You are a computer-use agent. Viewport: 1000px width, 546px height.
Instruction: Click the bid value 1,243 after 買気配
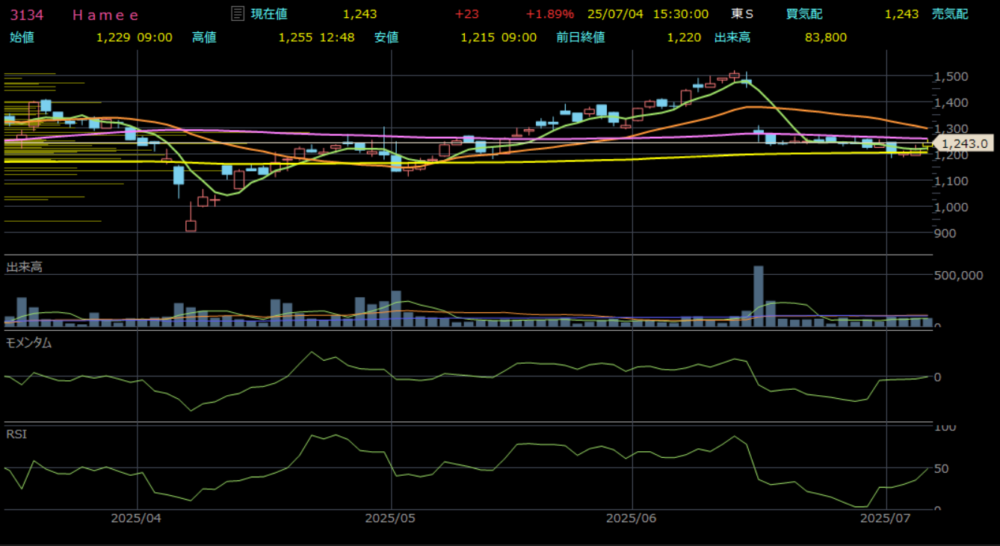click(x=902, y=14)
